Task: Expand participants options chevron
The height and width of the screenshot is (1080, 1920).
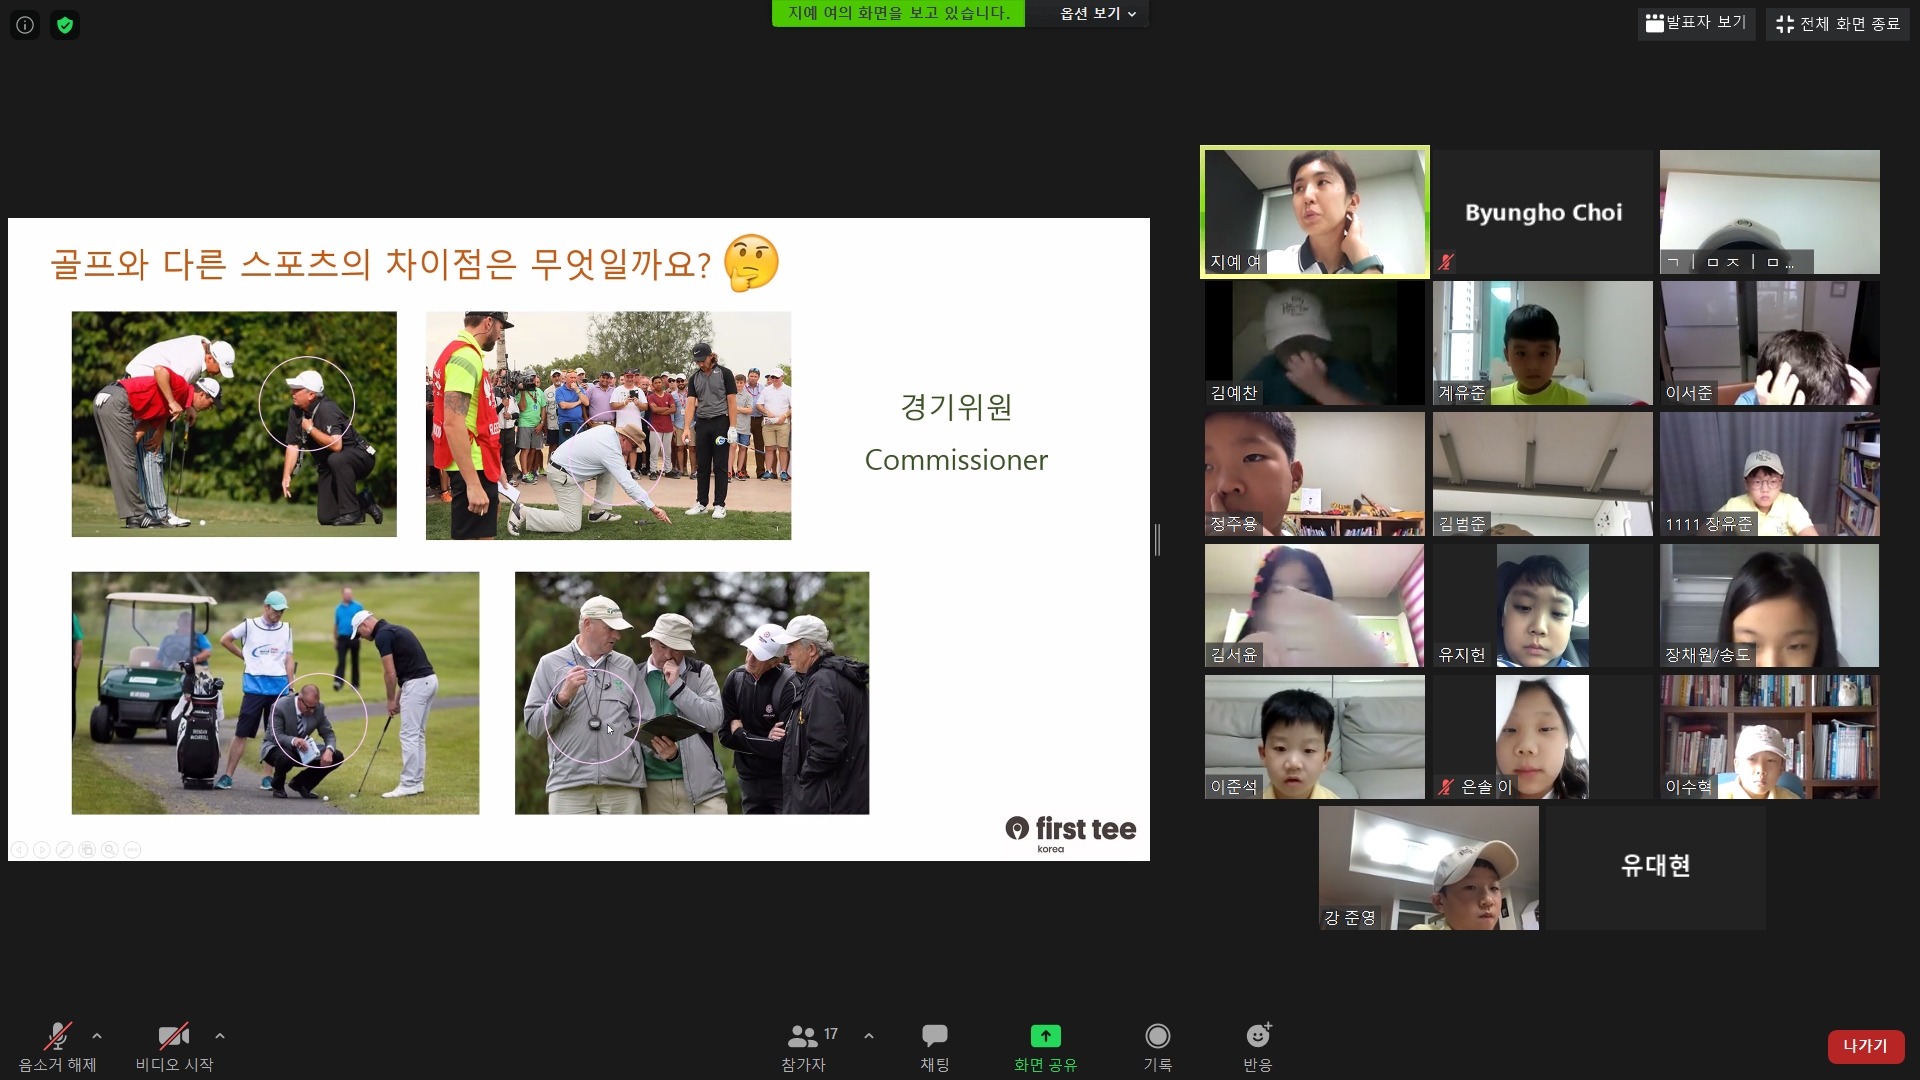Action: pyautogui.click(x=869, y=1036)
